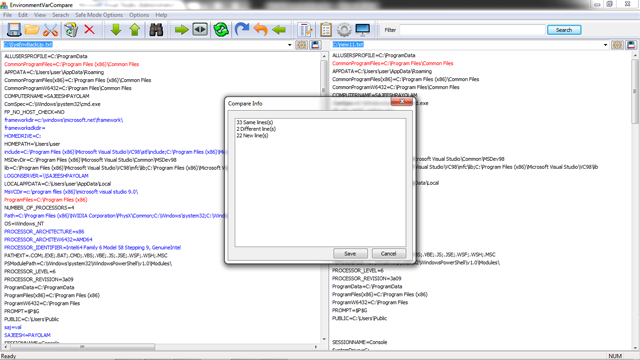Screen dimensions: 640x360
Task: Click the green left arrow icon
Action: 279,29
